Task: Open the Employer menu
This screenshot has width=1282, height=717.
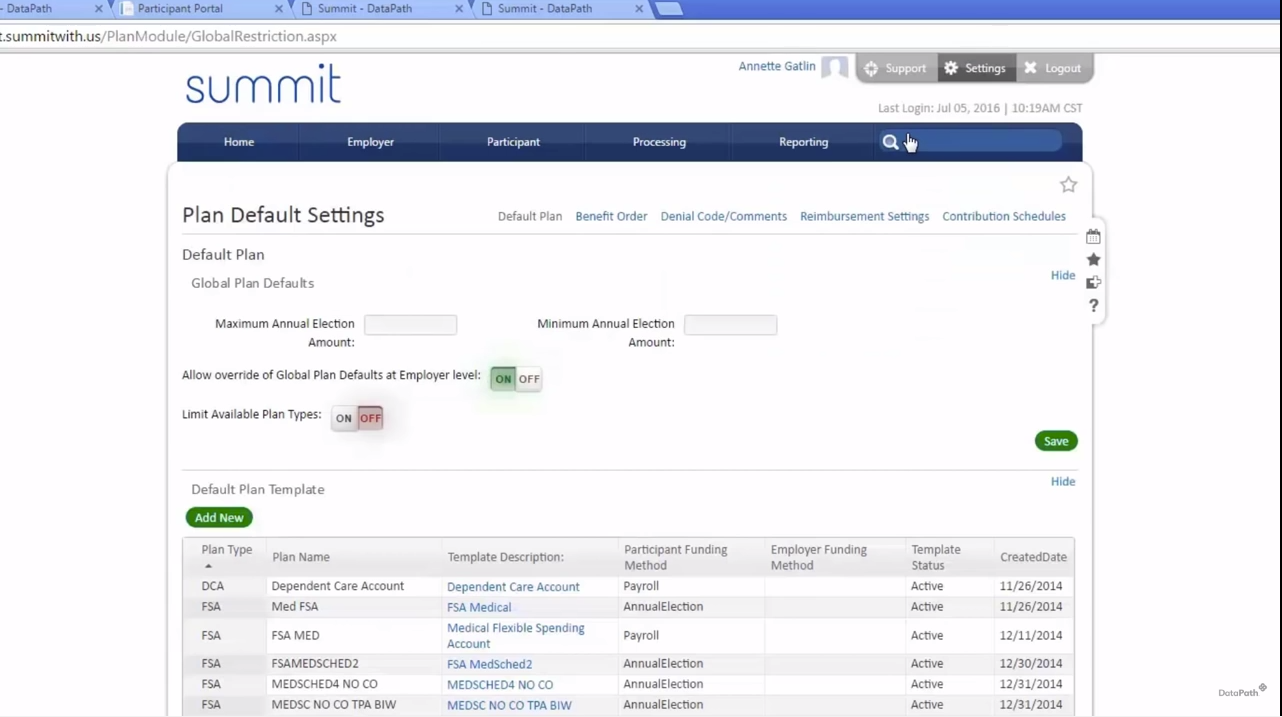Action: [370, 142]
